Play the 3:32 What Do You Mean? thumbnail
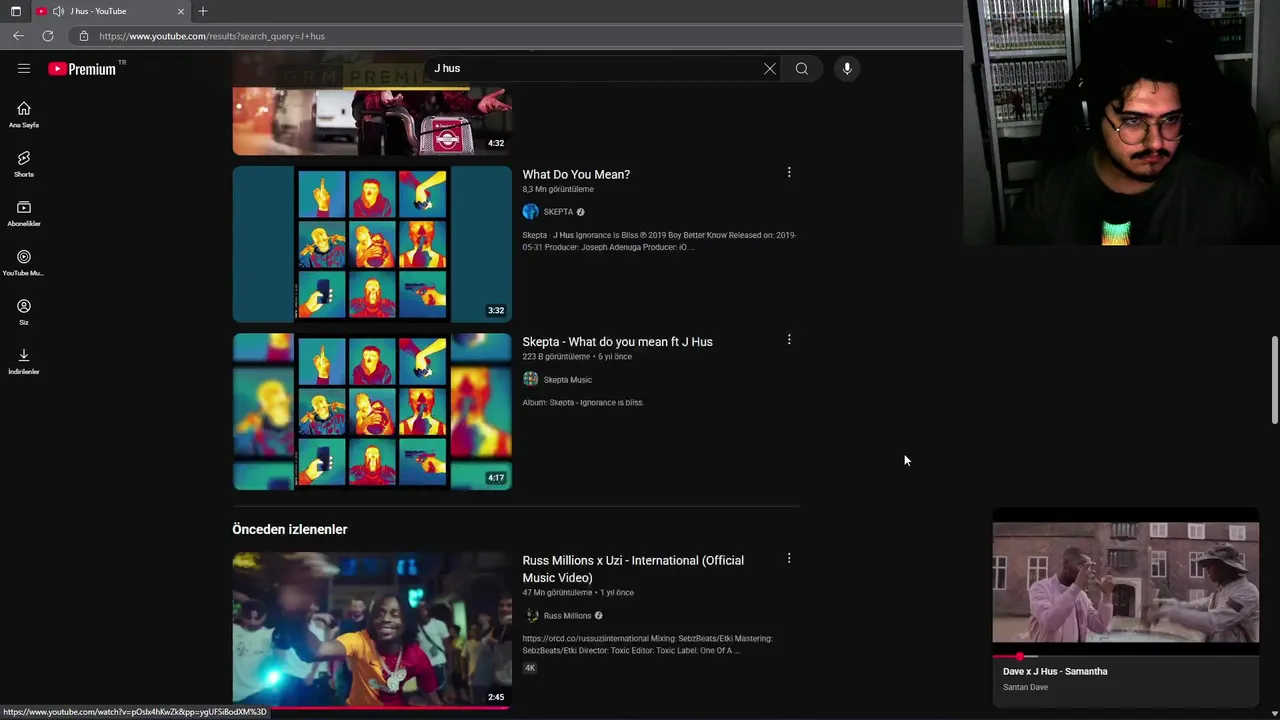This screenshot has height=720, width=1280. click(372, 244)
